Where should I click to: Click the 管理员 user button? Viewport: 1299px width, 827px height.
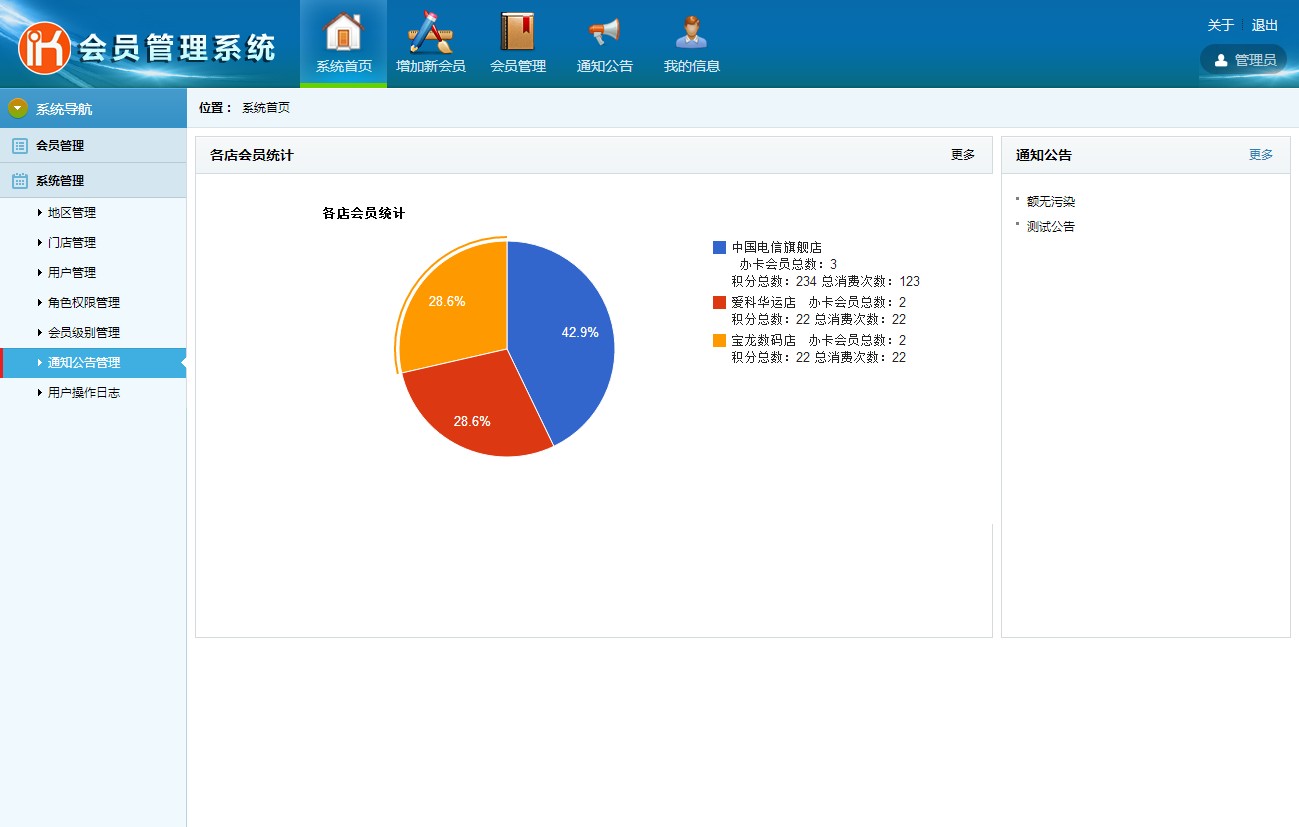point(1244,60)
